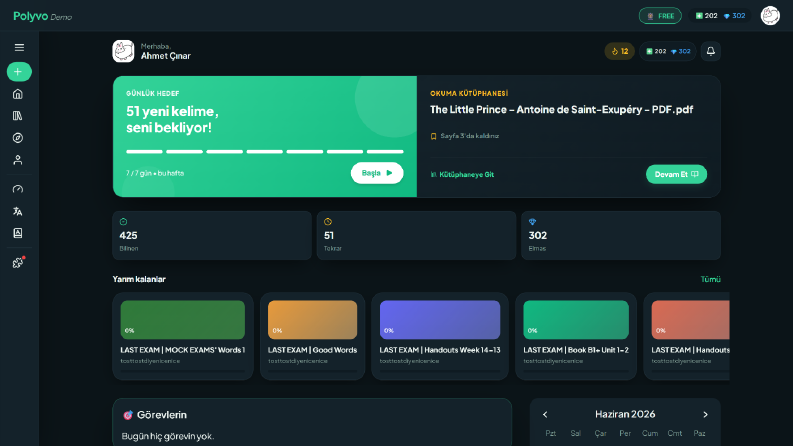793x446 pixels.
Task: Open notifications bell icon
Action: click(x=711, y=51)
